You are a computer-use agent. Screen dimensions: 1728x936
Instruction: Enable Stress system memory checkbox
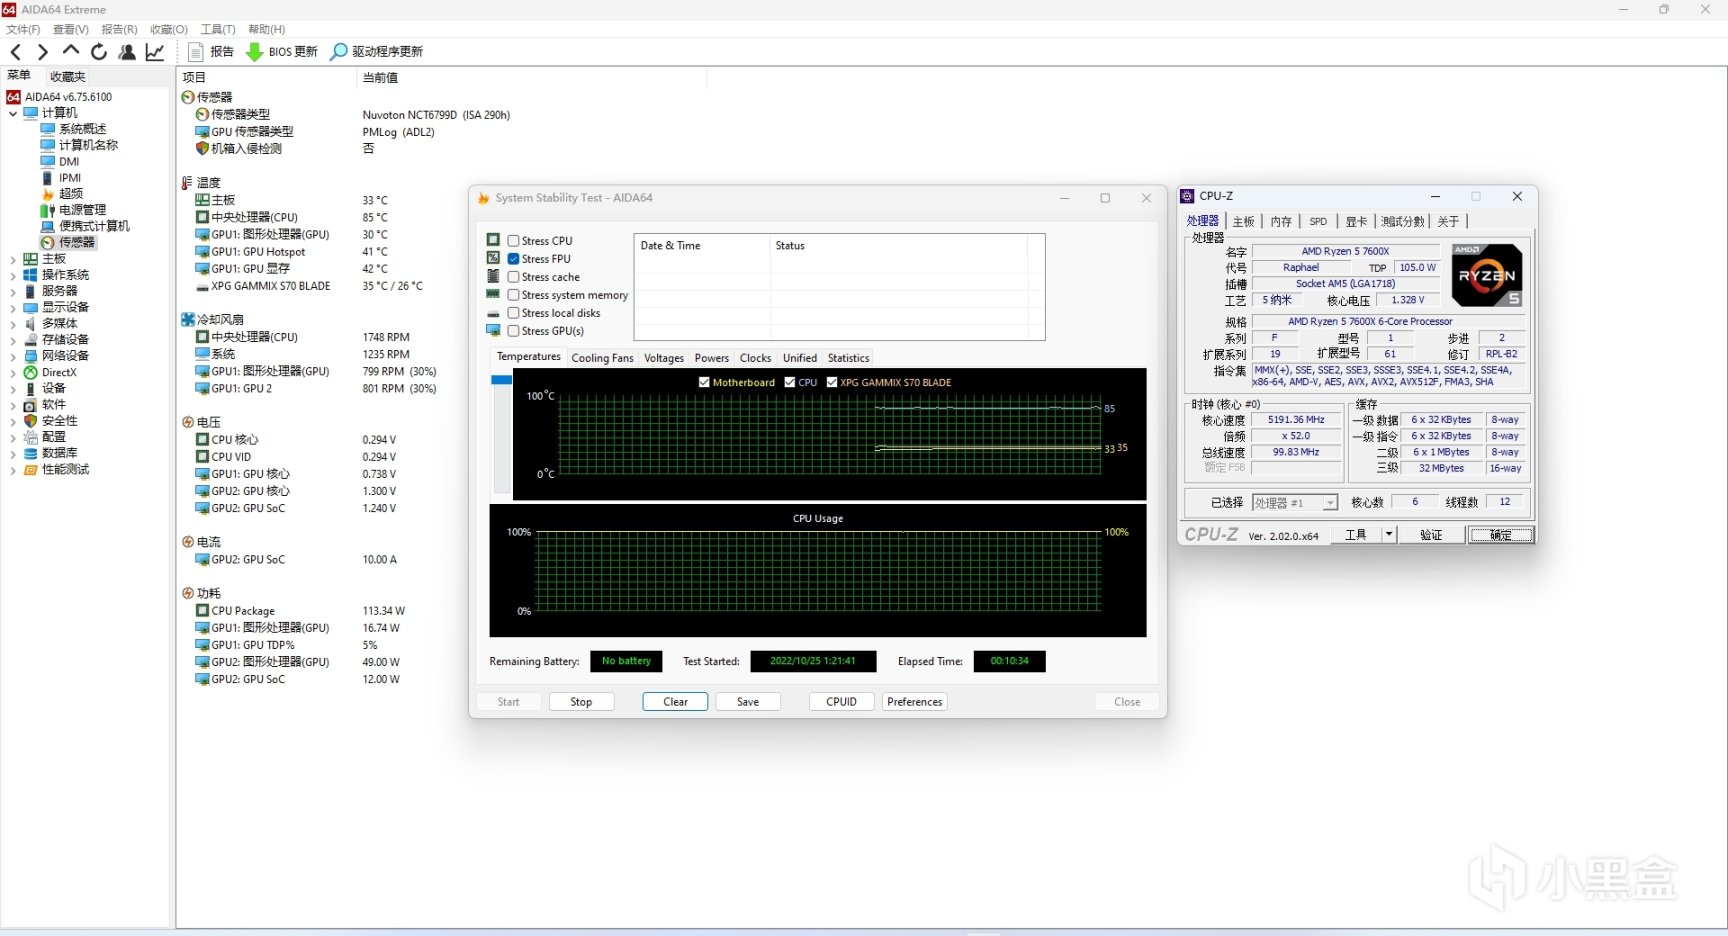click(x=513, y=295)
